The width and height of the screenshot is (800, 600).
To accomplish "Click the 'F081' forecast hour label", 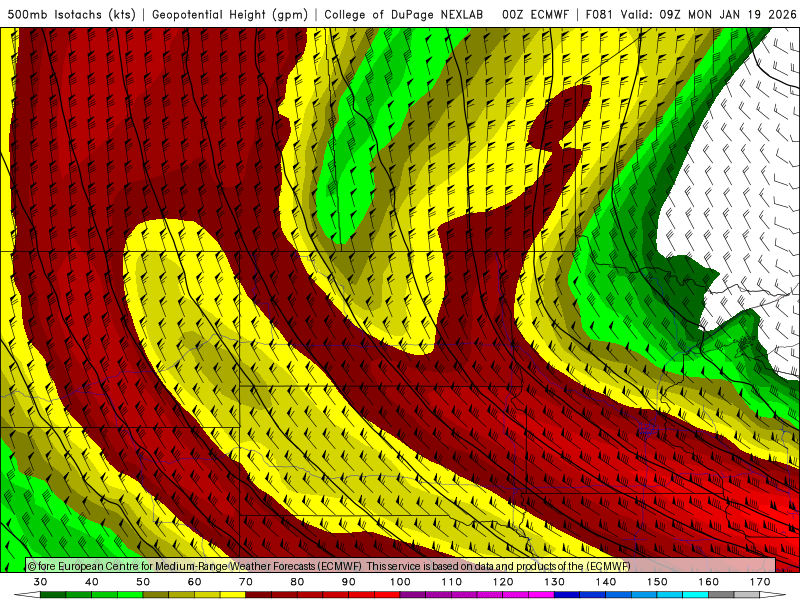I will pos(599,15).
